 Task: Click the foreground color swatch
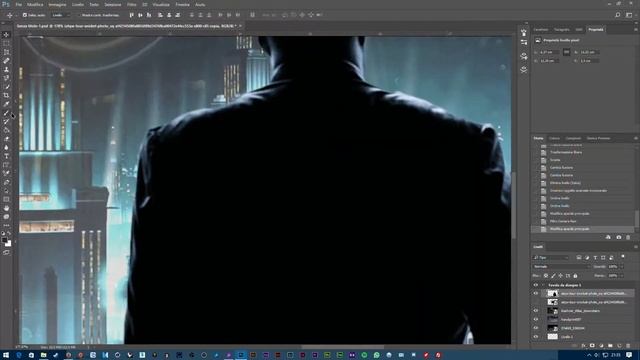pos(4,240)
